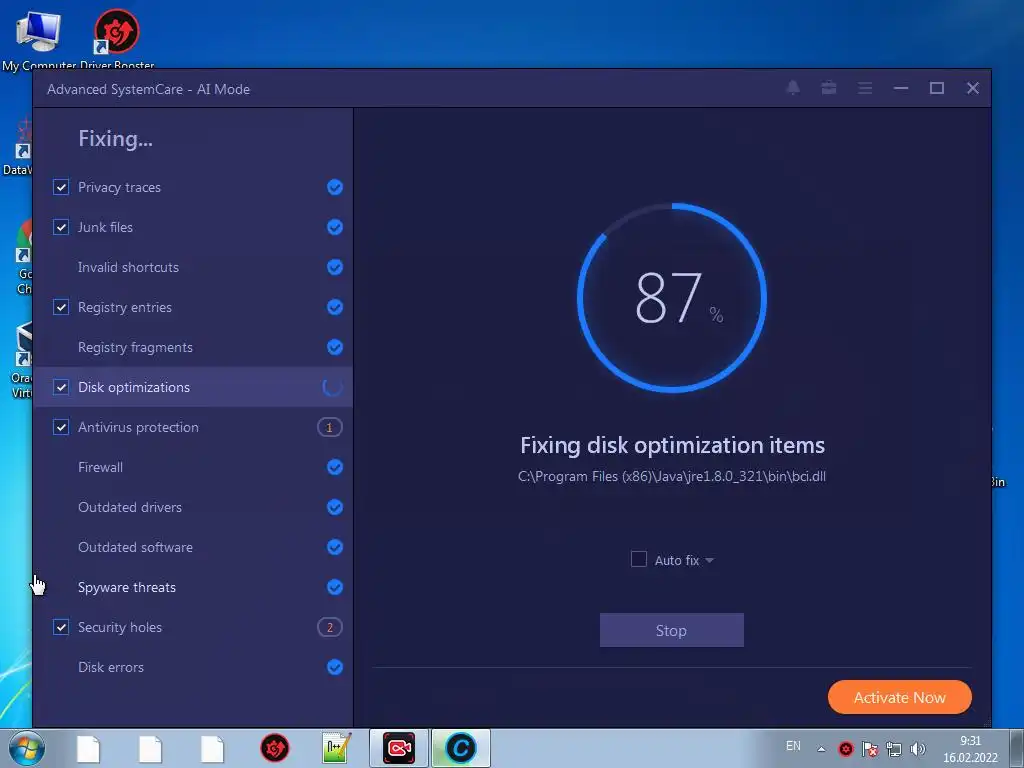Select the Invalid shortcuts row
Image resolution: width=1024 pixels, height=768 pixels.
[x=193, y=267]
